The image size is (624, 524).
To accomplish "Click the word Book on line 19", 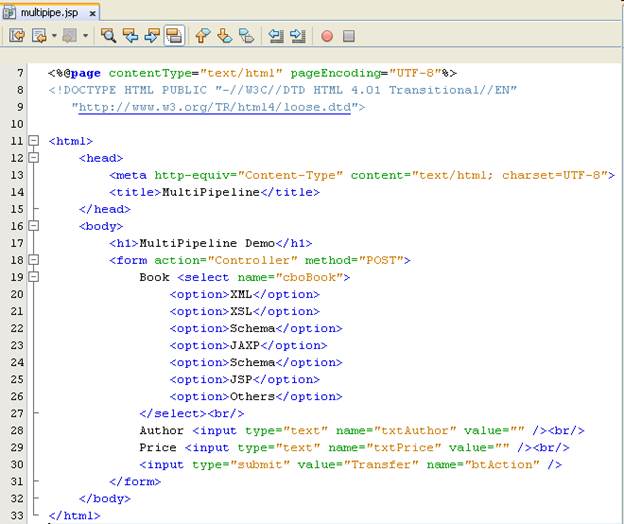I will (x=154, y=277).
